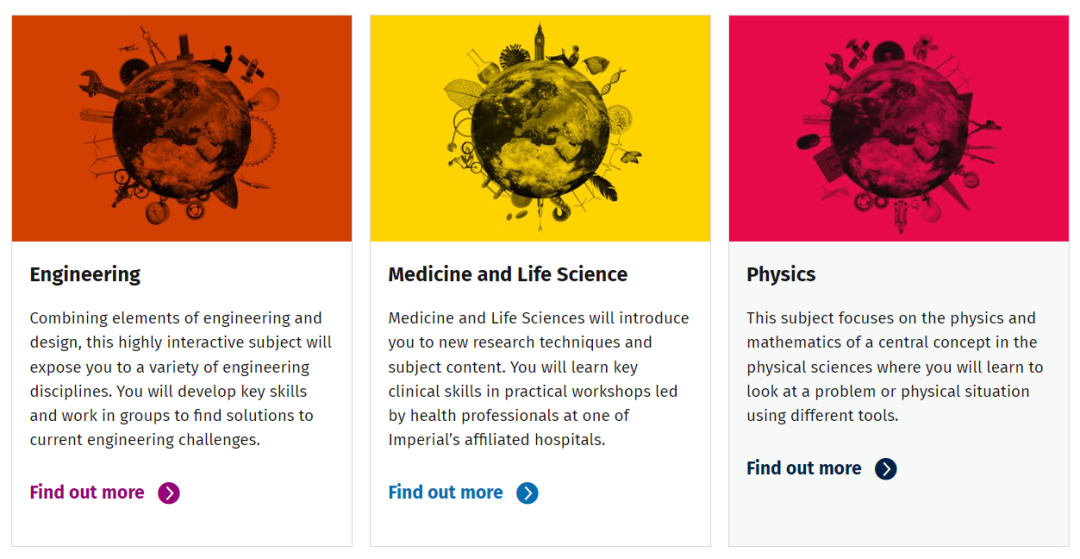Click the DNA helix in the Medicine image
This screenshot has height=559, width=1080.
(x=613, y=81)
